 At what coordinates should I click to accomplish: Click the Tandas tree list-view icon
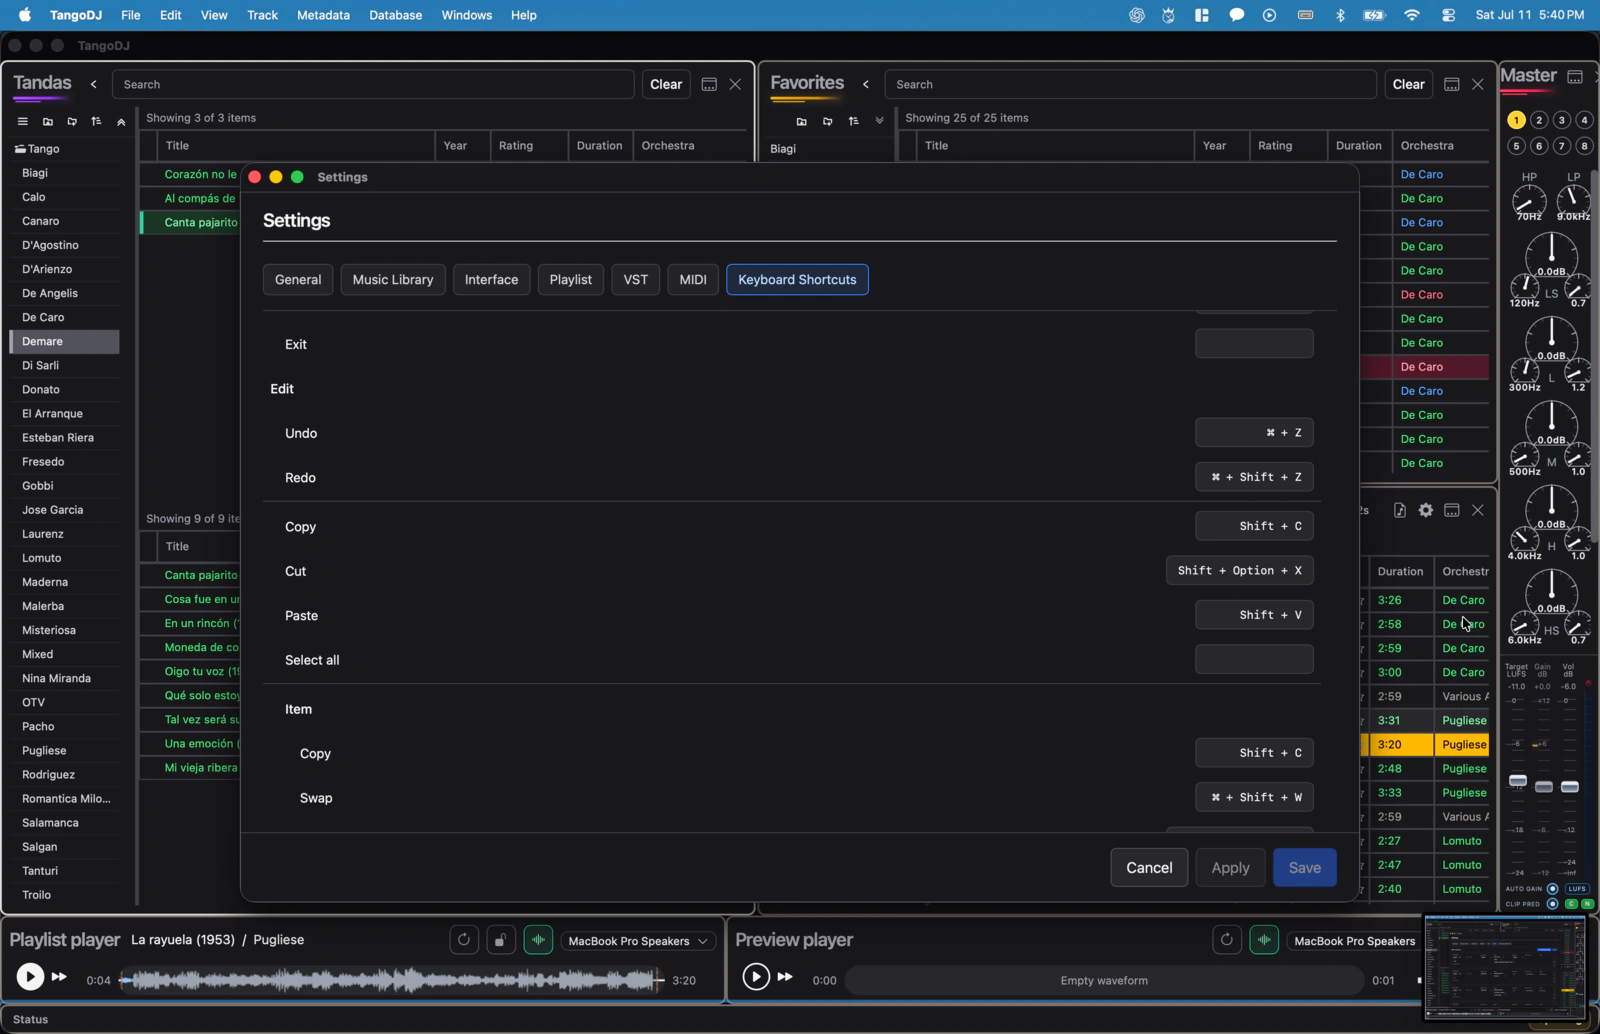pyautogui.click(x=22, y=121)
